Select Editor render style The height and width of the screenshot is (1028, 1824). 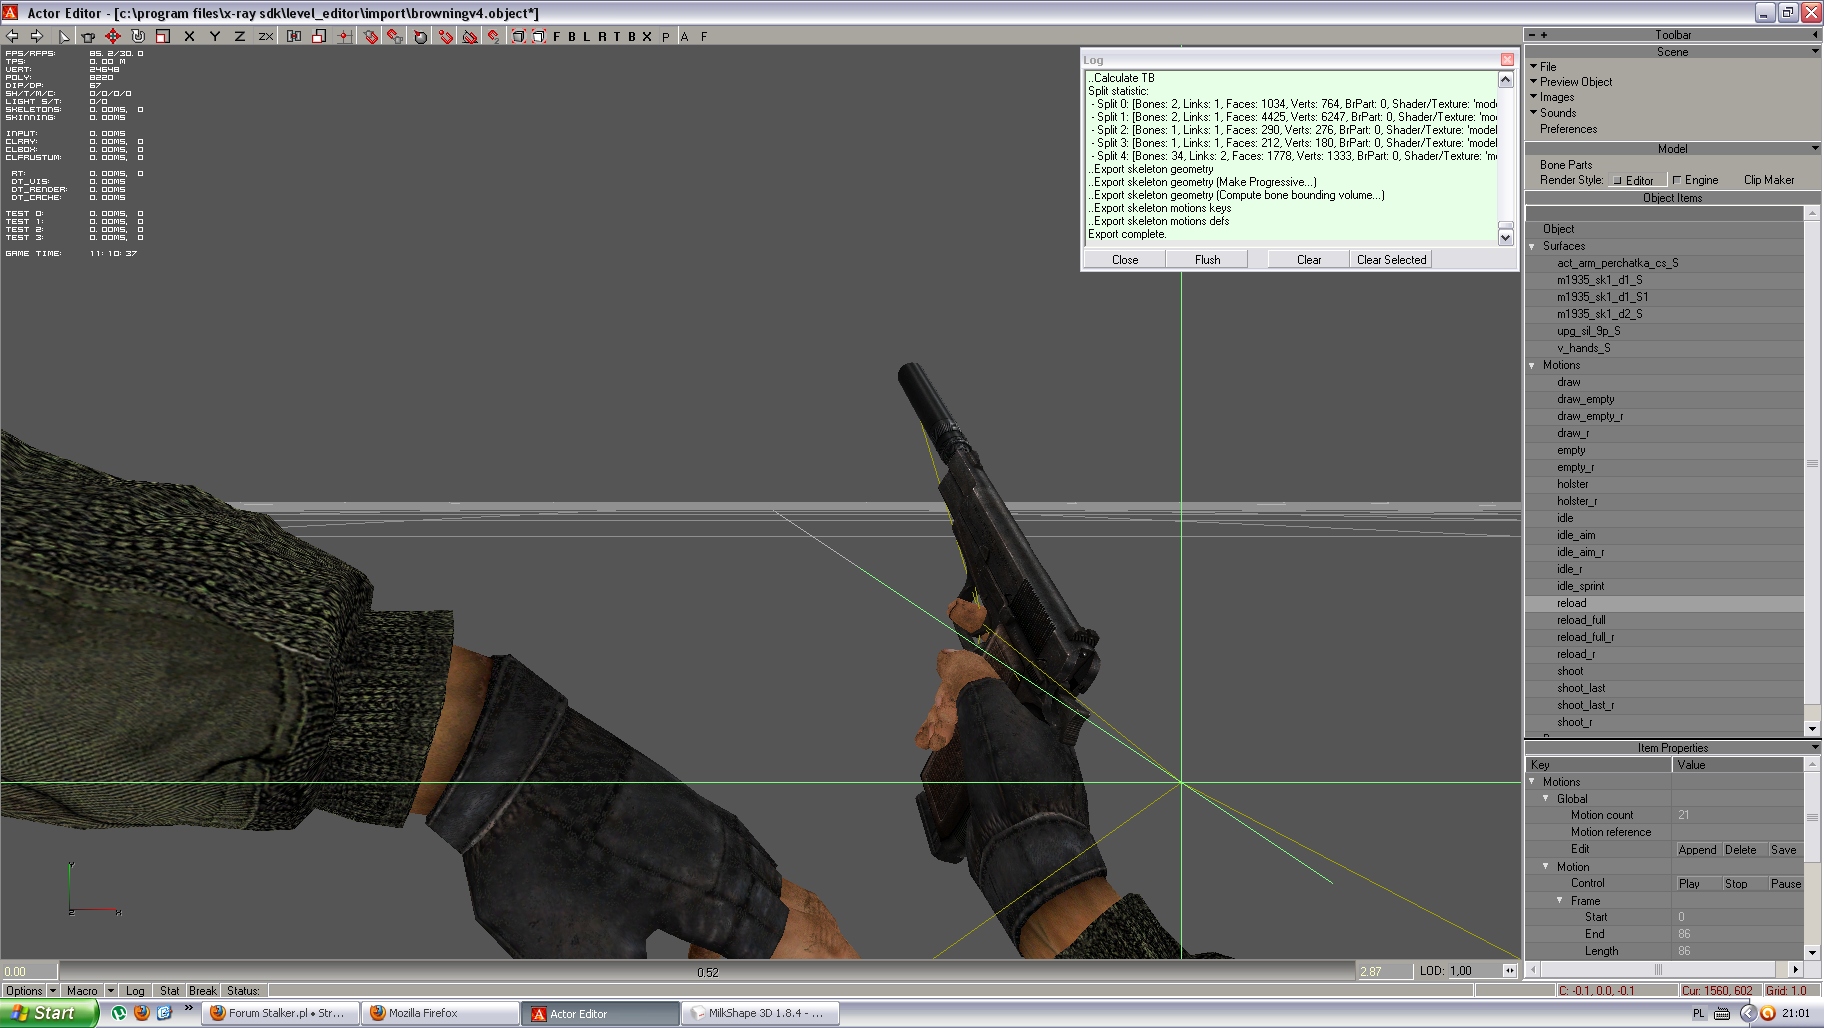click(1637, 180)
